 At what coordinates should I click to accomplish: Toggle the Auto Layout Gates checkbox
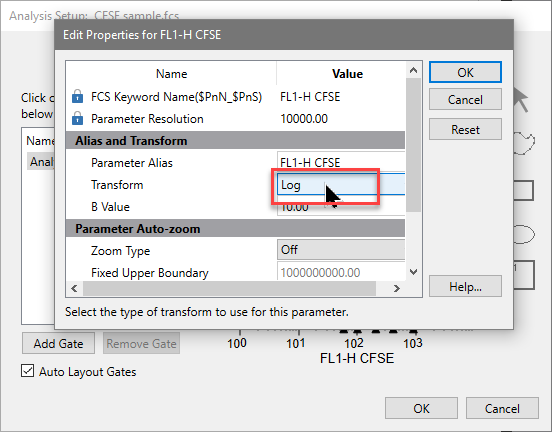(x=27, y=371)
